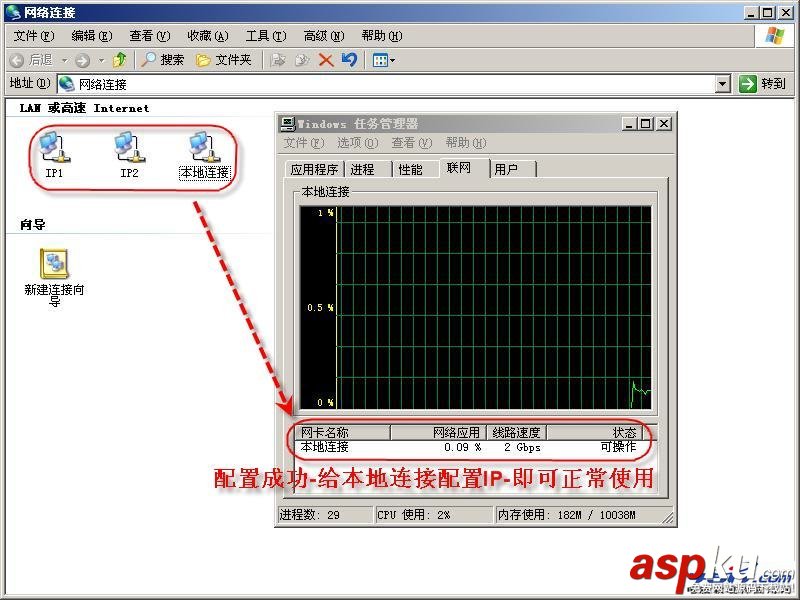Sort by 状态 column header
This screenshot has height=600, width=800.
coord(594,433)
